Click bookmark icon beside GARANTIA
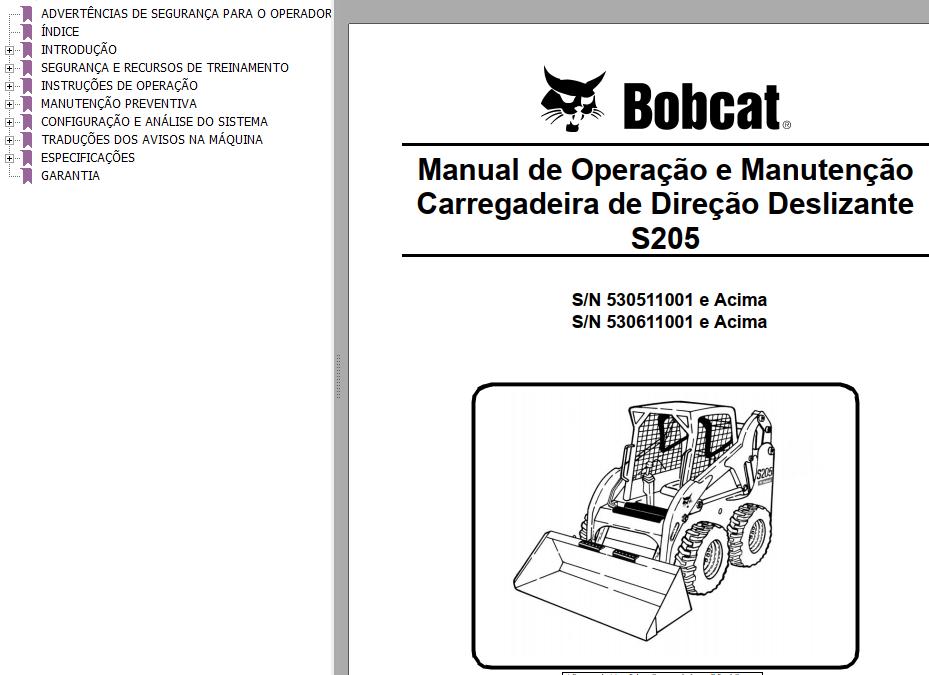The image size is (929, 675). [x=27, y=176]
